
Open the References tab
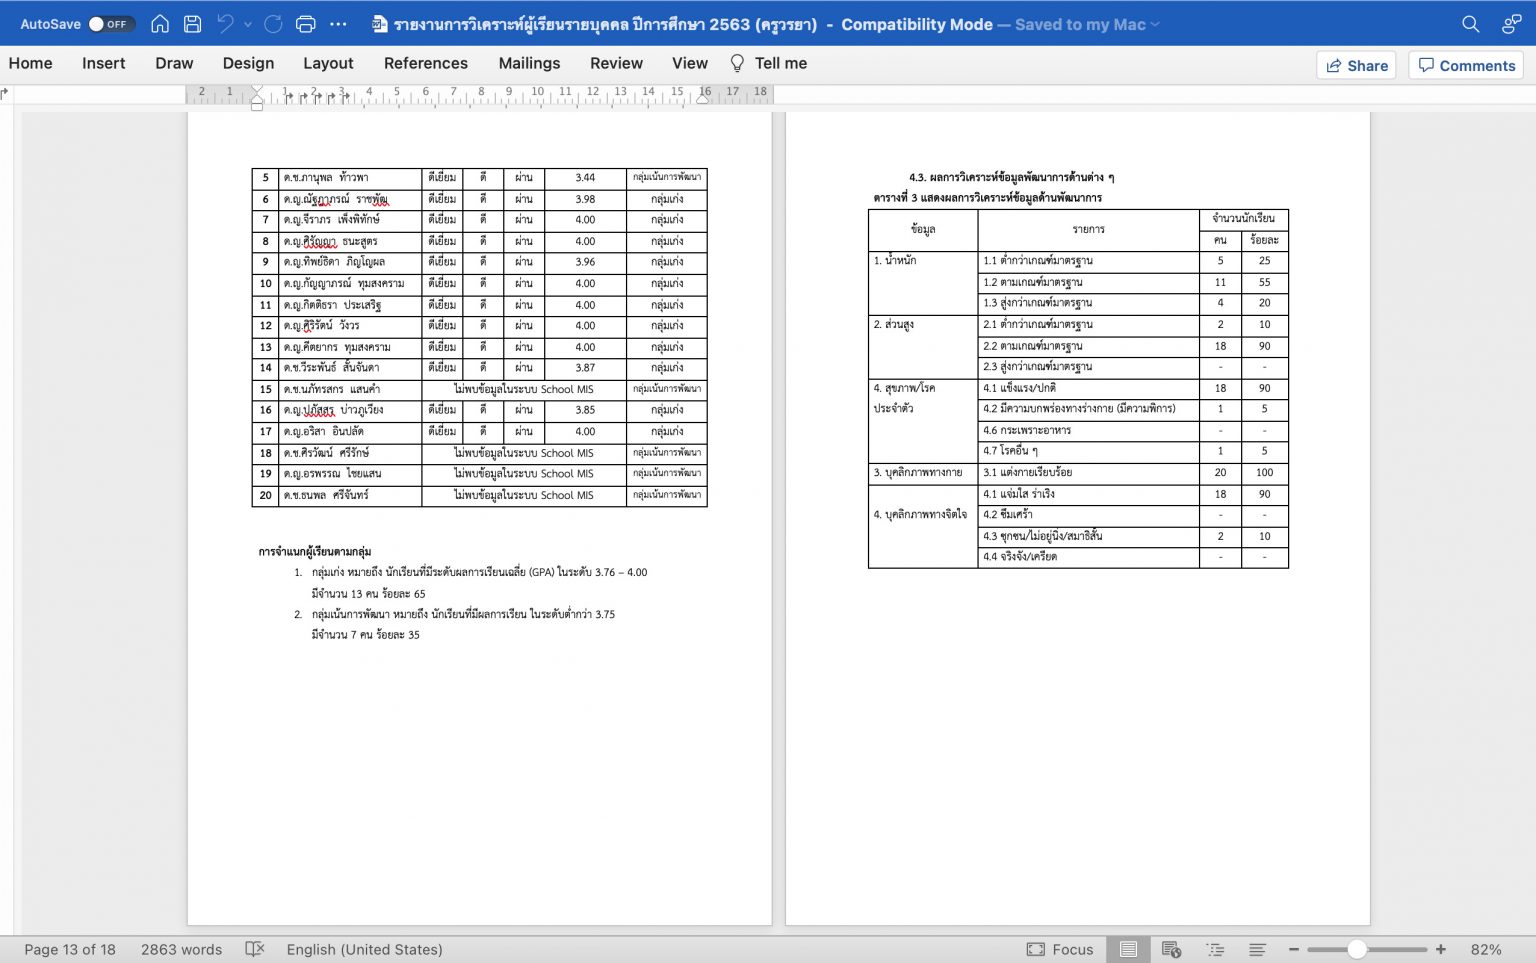425,63
